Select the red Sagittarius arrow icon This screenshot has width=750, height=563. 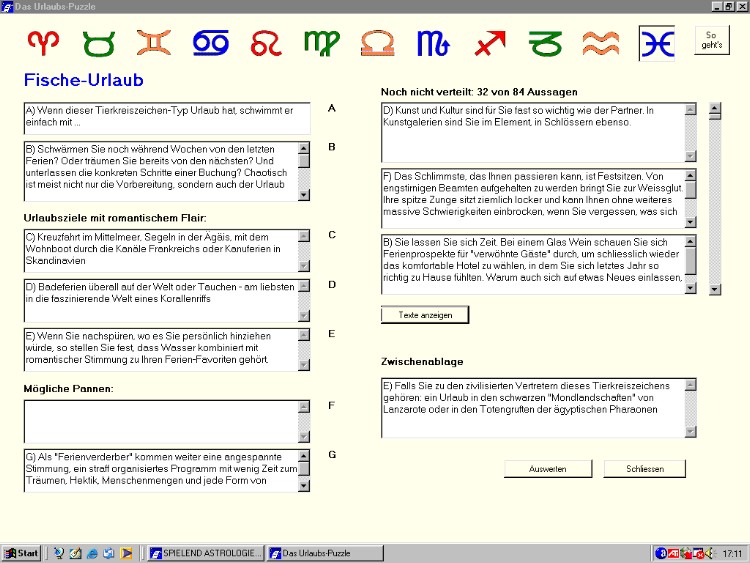(x=489, y=43)
